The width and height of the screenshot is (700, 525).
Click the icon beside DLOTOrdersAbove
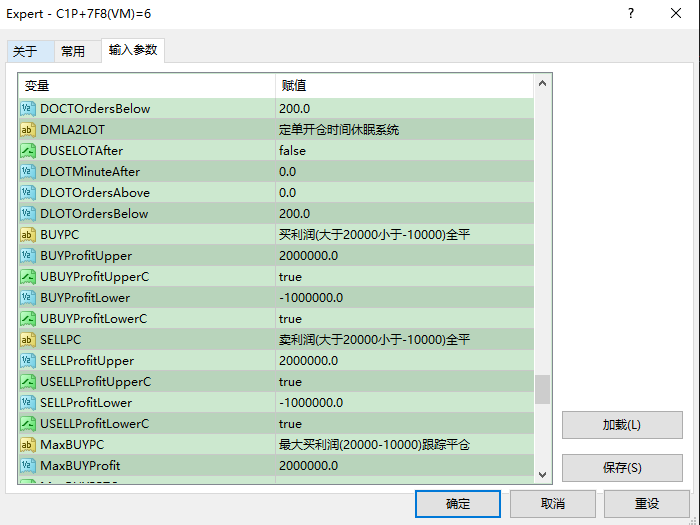click(x=28, y=192)
